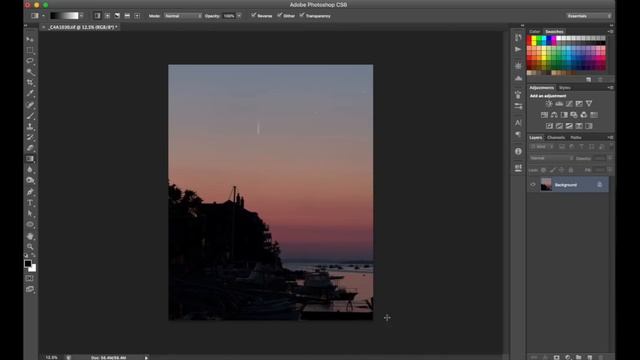Open the Character panel icon

click(518, 122)
